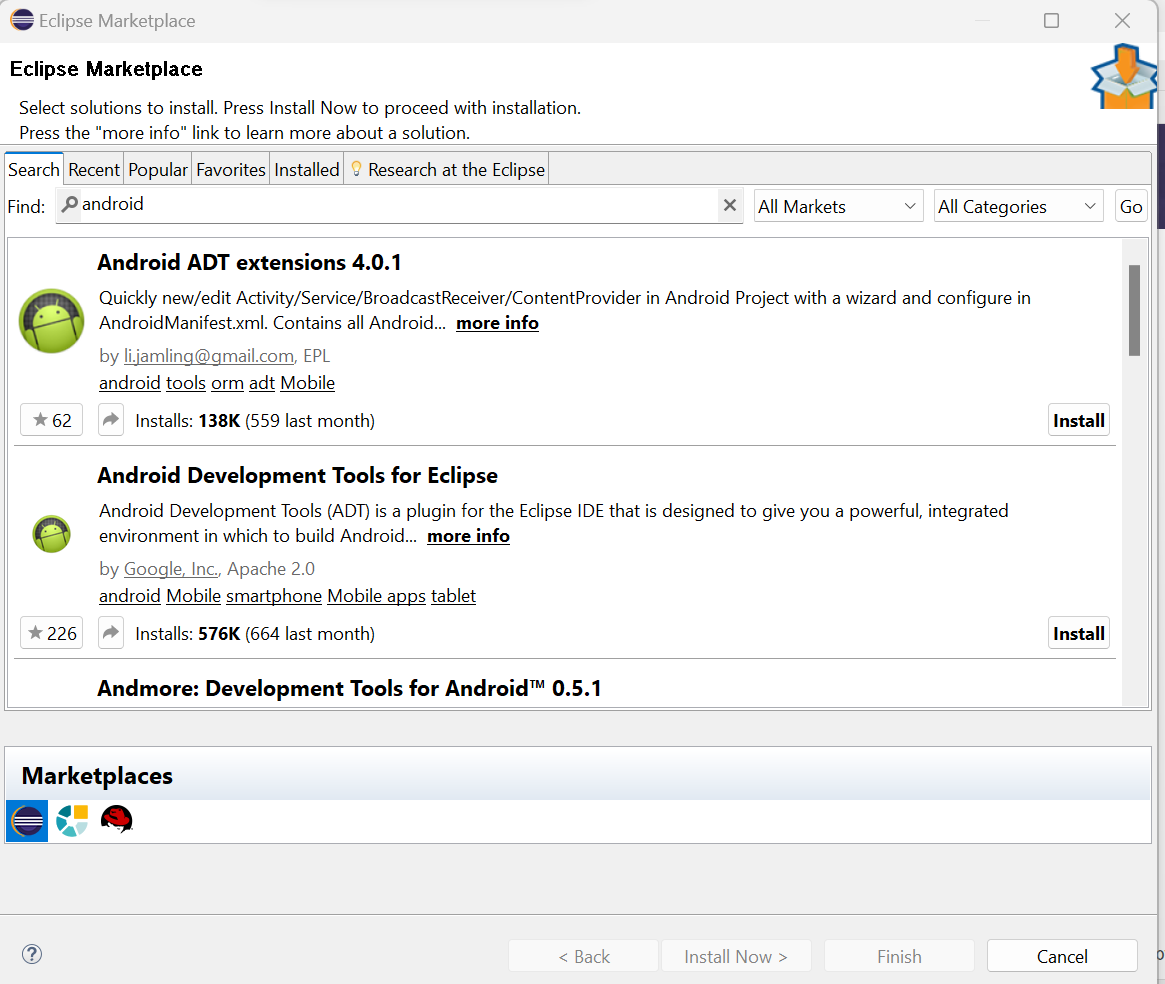Click the Android Development Tools robot logo
The height and width of the screenshot is (984, 1165).
(x=51, y=534)
